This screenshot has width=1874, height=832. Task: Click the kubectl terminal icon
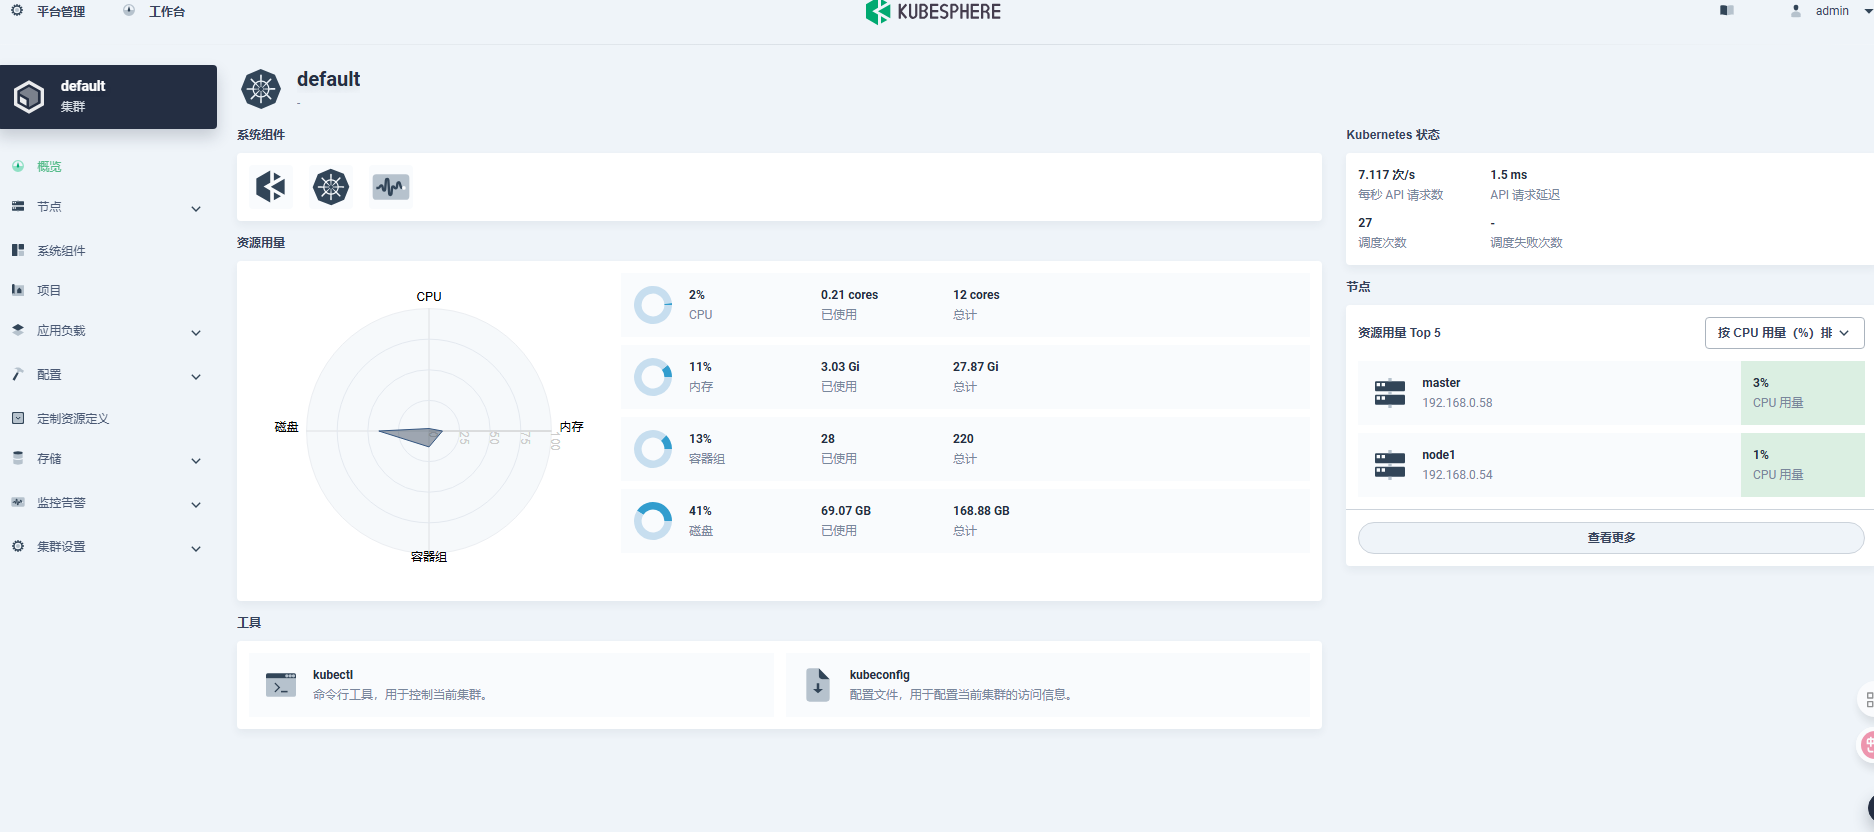pyautogui.click(x=281, y=685)
